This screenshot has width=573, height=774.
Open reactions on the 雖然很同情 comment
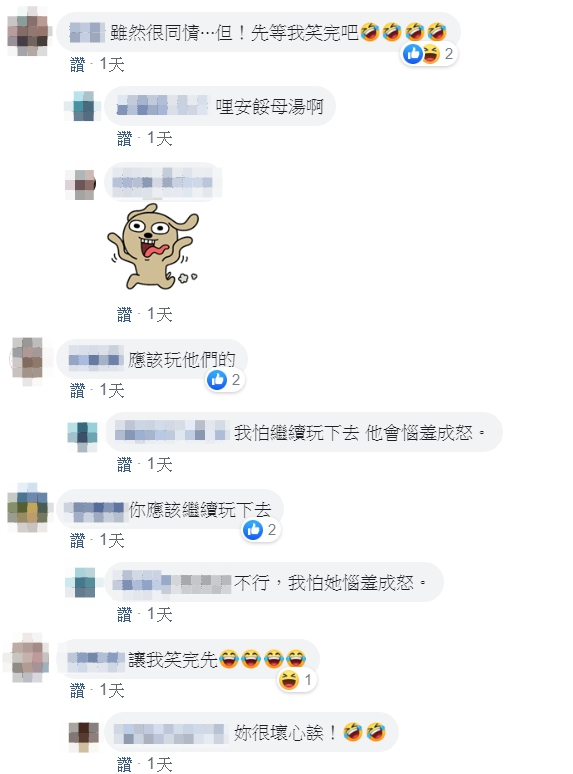point(428,54)
